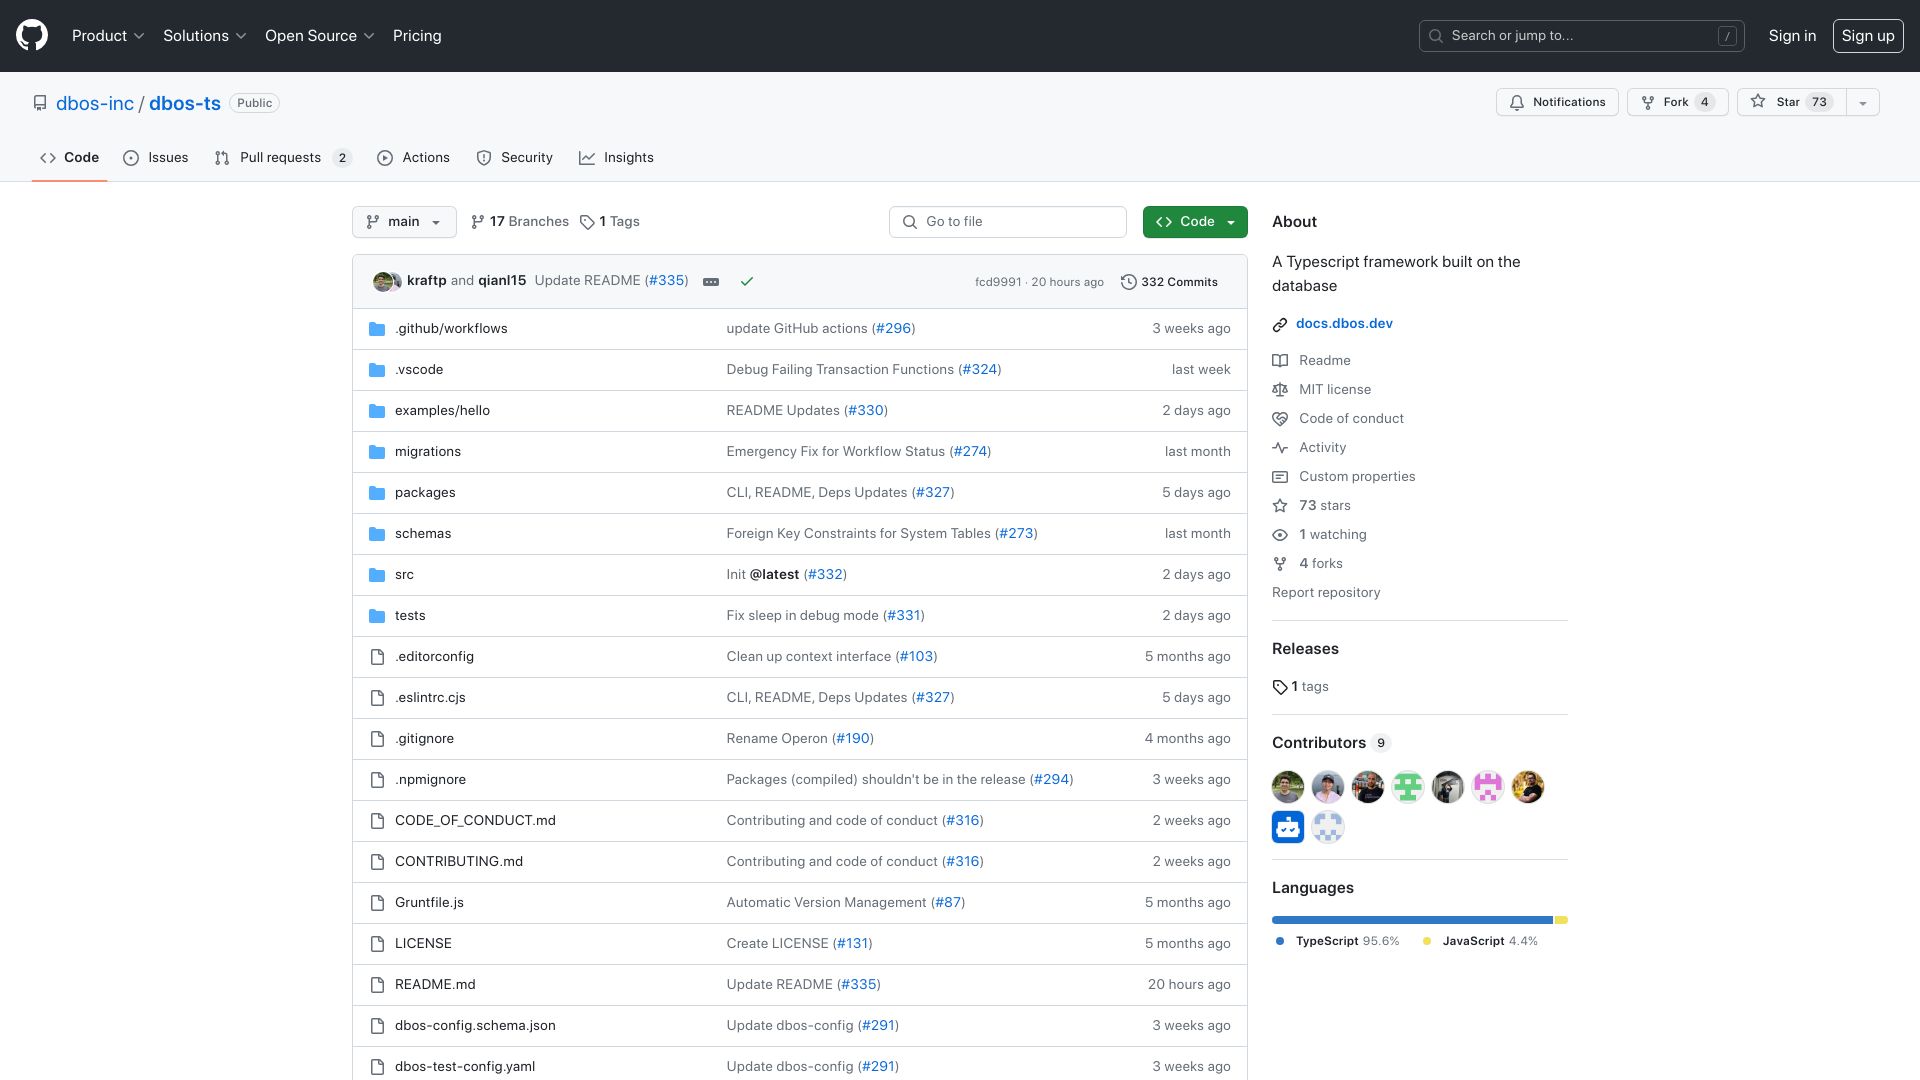Open the CONTRIBUTING.md file
The width and height of the screenshot is (1920, 1080).
[459, 862]
